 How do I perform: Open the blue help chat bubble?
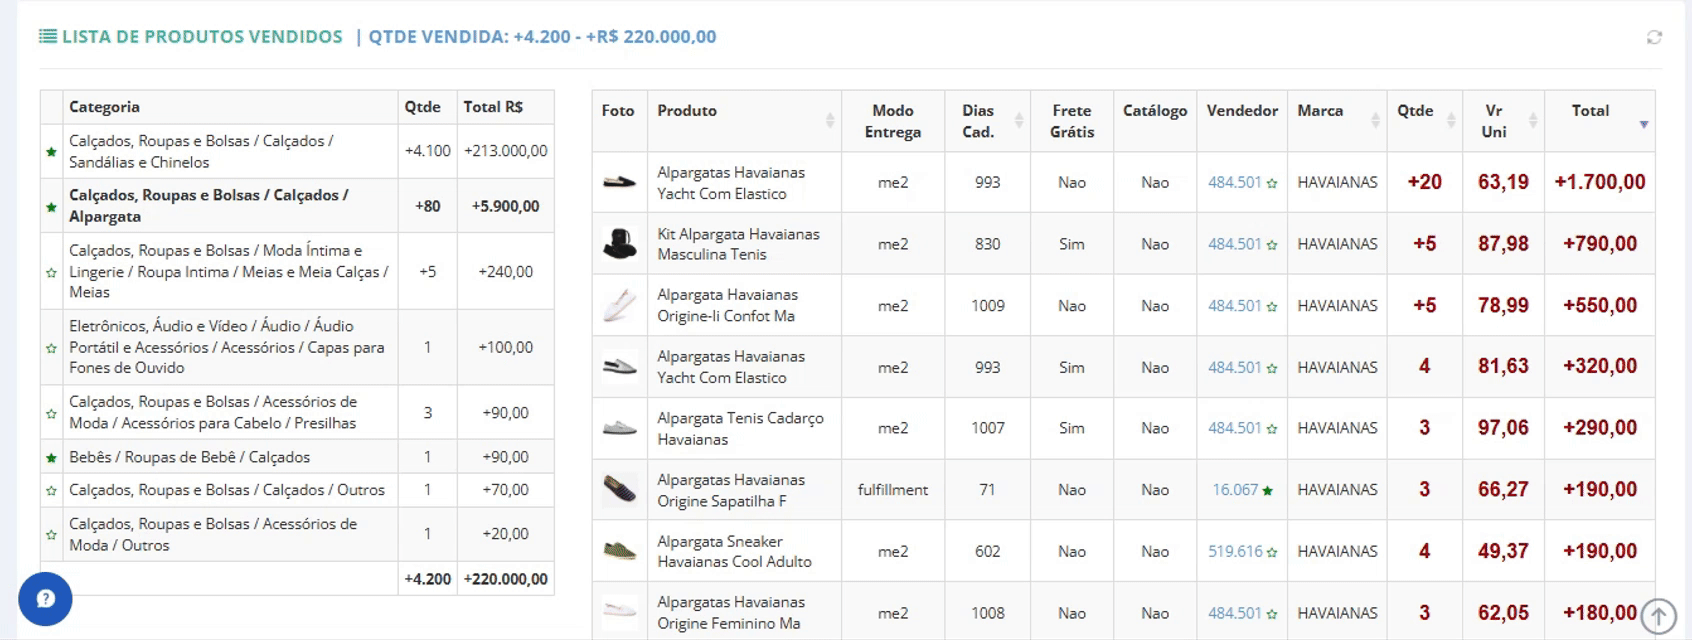45,599
